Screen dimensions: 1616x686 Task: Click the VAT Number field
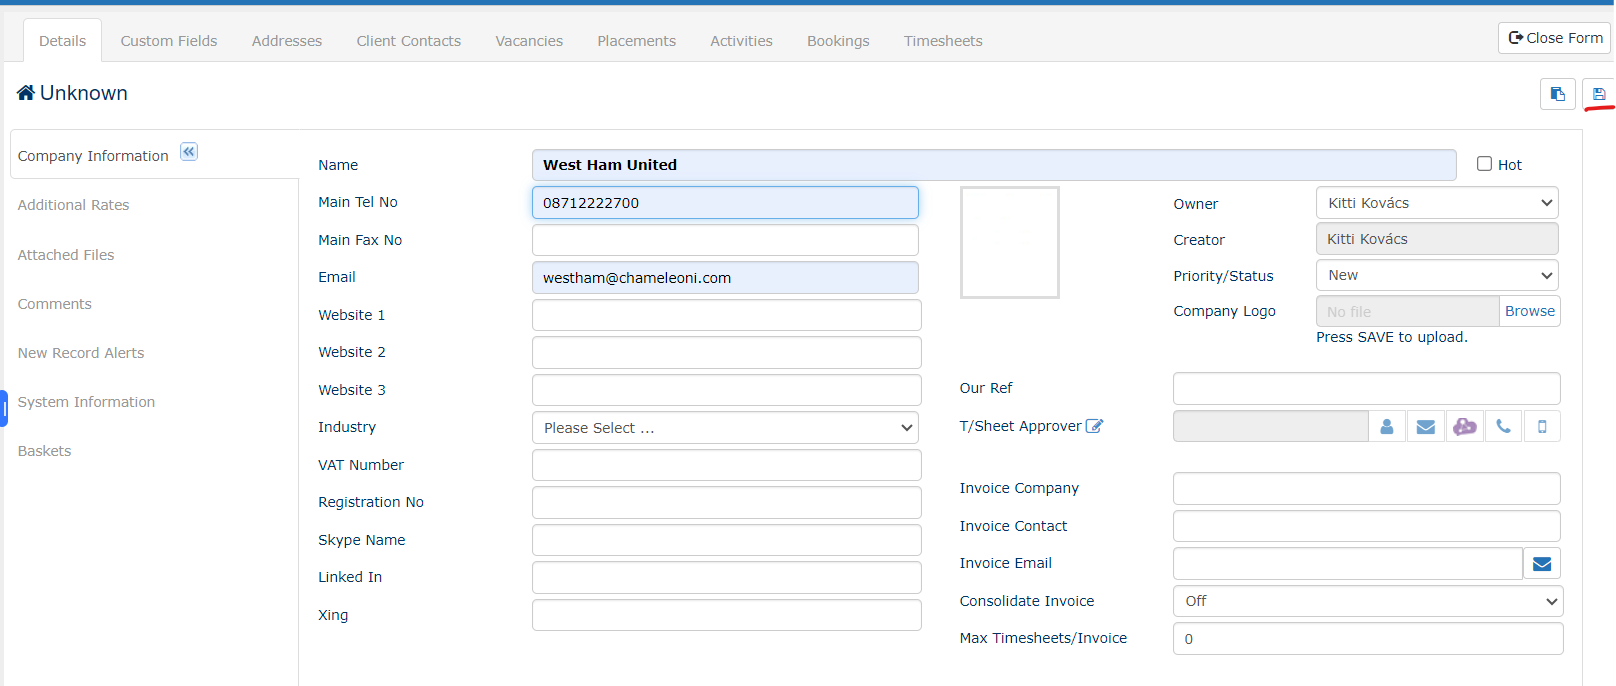[727, 465]
